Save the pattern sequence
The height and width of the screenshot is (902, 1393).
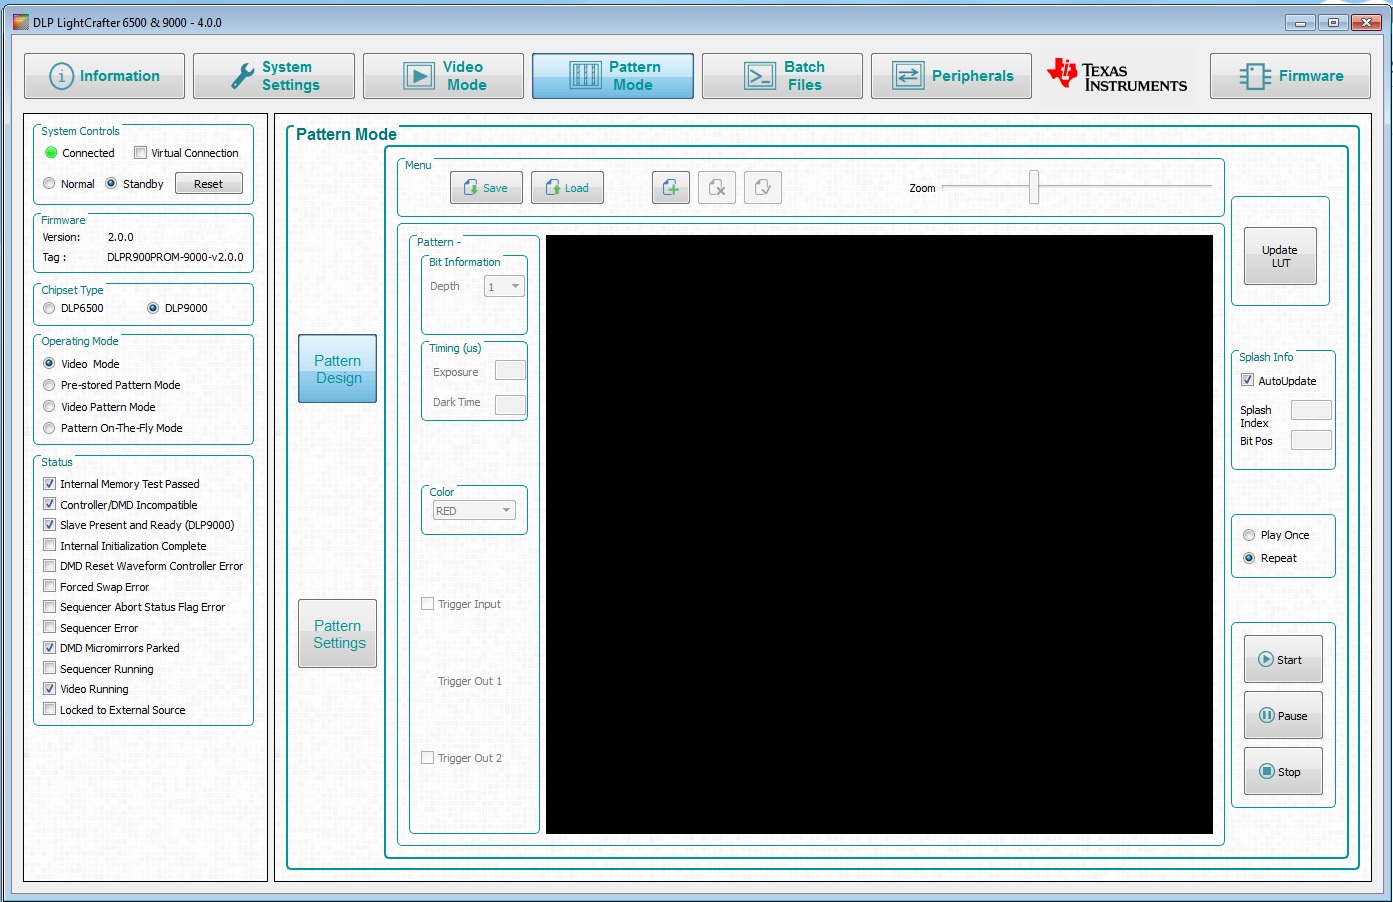coord(486,187)
